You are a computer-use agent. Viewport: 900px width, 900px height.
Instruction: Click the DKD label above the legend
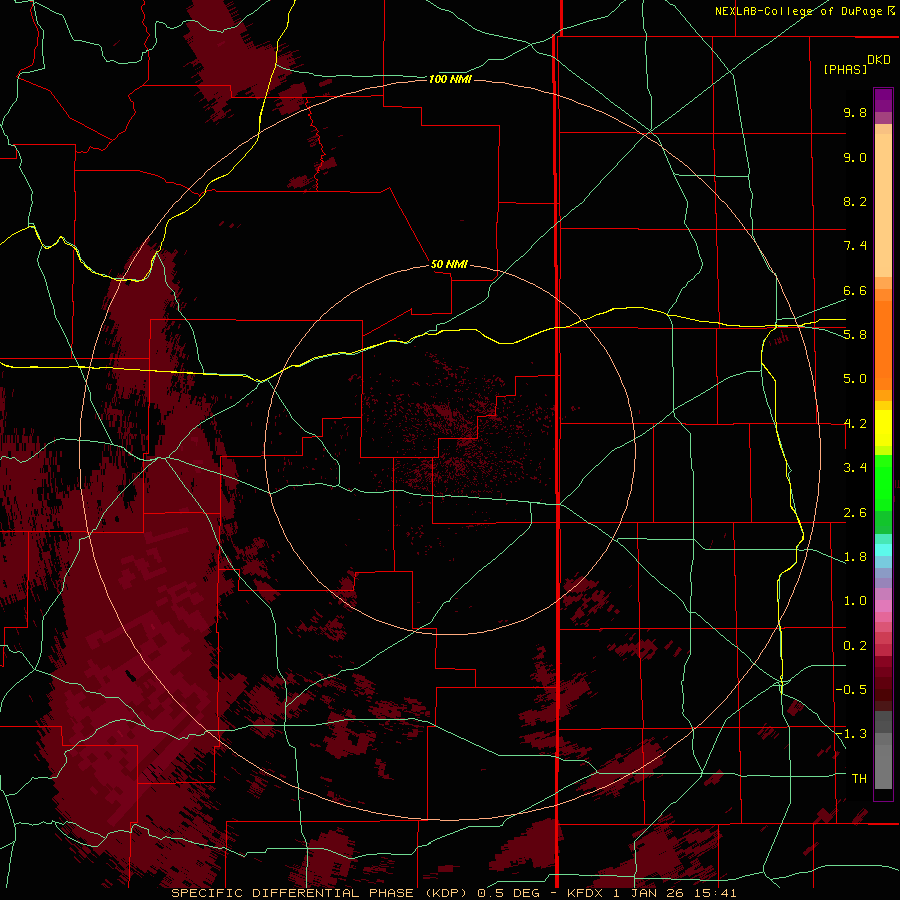pos(879,60)
